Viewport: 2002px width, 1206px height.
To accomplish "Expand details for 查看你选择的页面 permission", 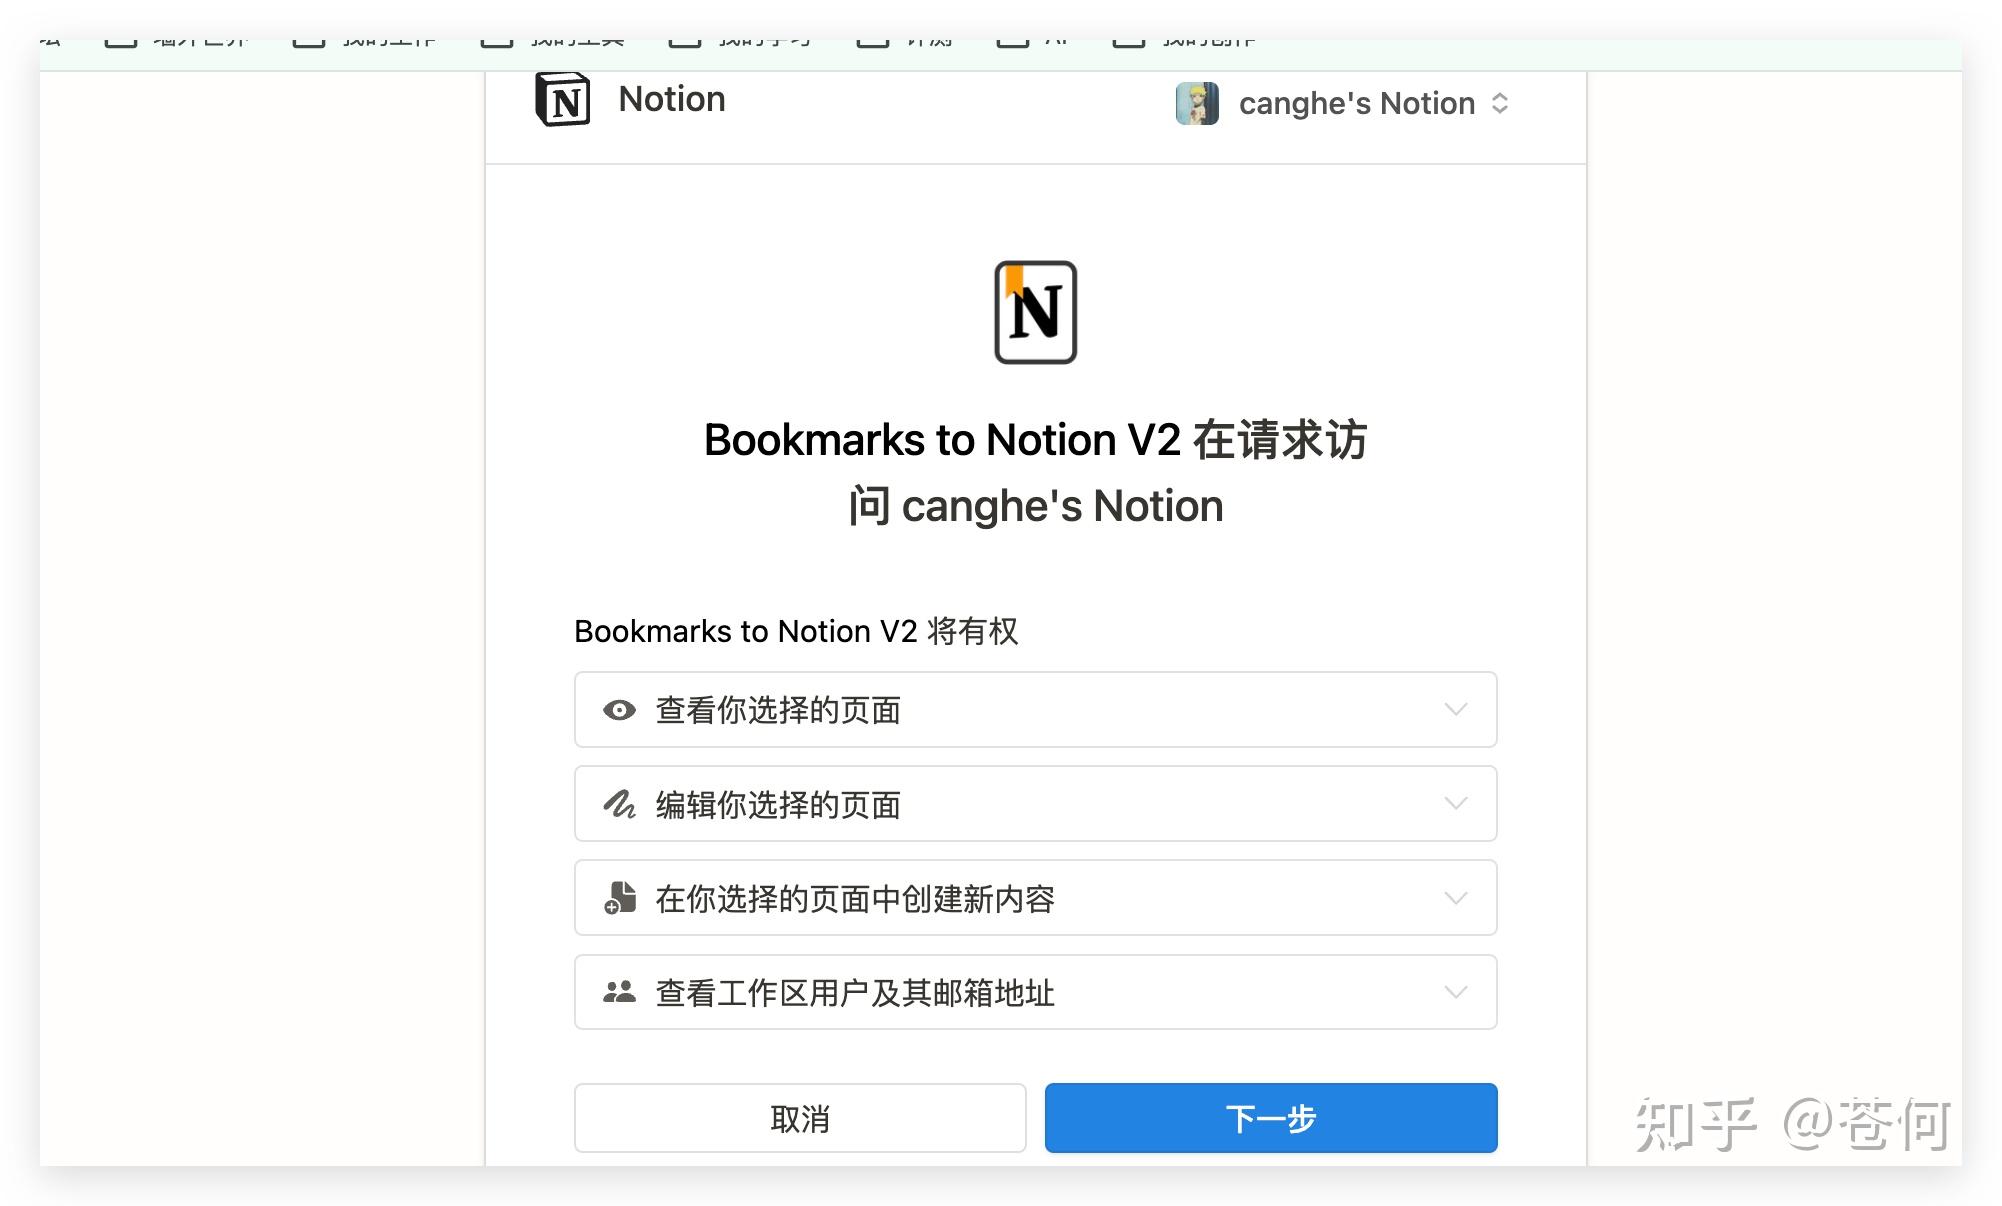I will click(x=1456, y=710).
